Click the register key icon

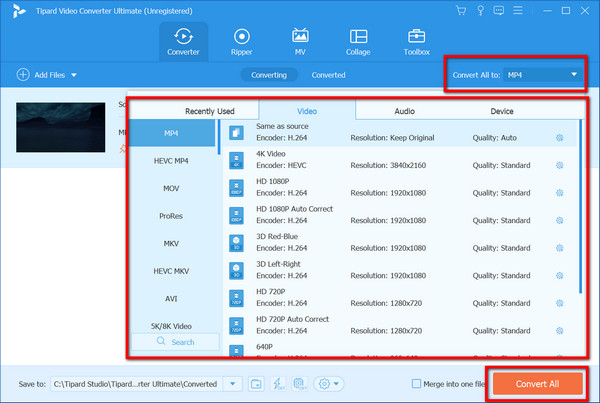tap(480, 11)
